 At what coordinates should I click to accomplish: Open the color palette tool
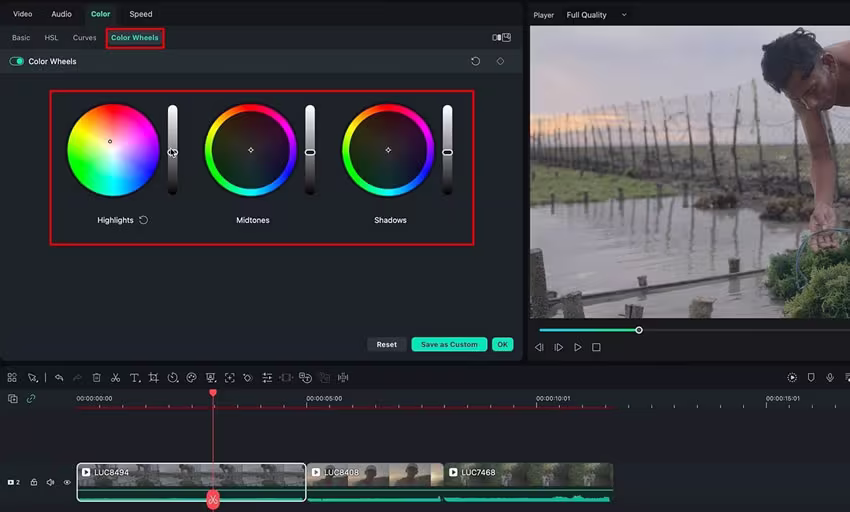tap(191, 377)
